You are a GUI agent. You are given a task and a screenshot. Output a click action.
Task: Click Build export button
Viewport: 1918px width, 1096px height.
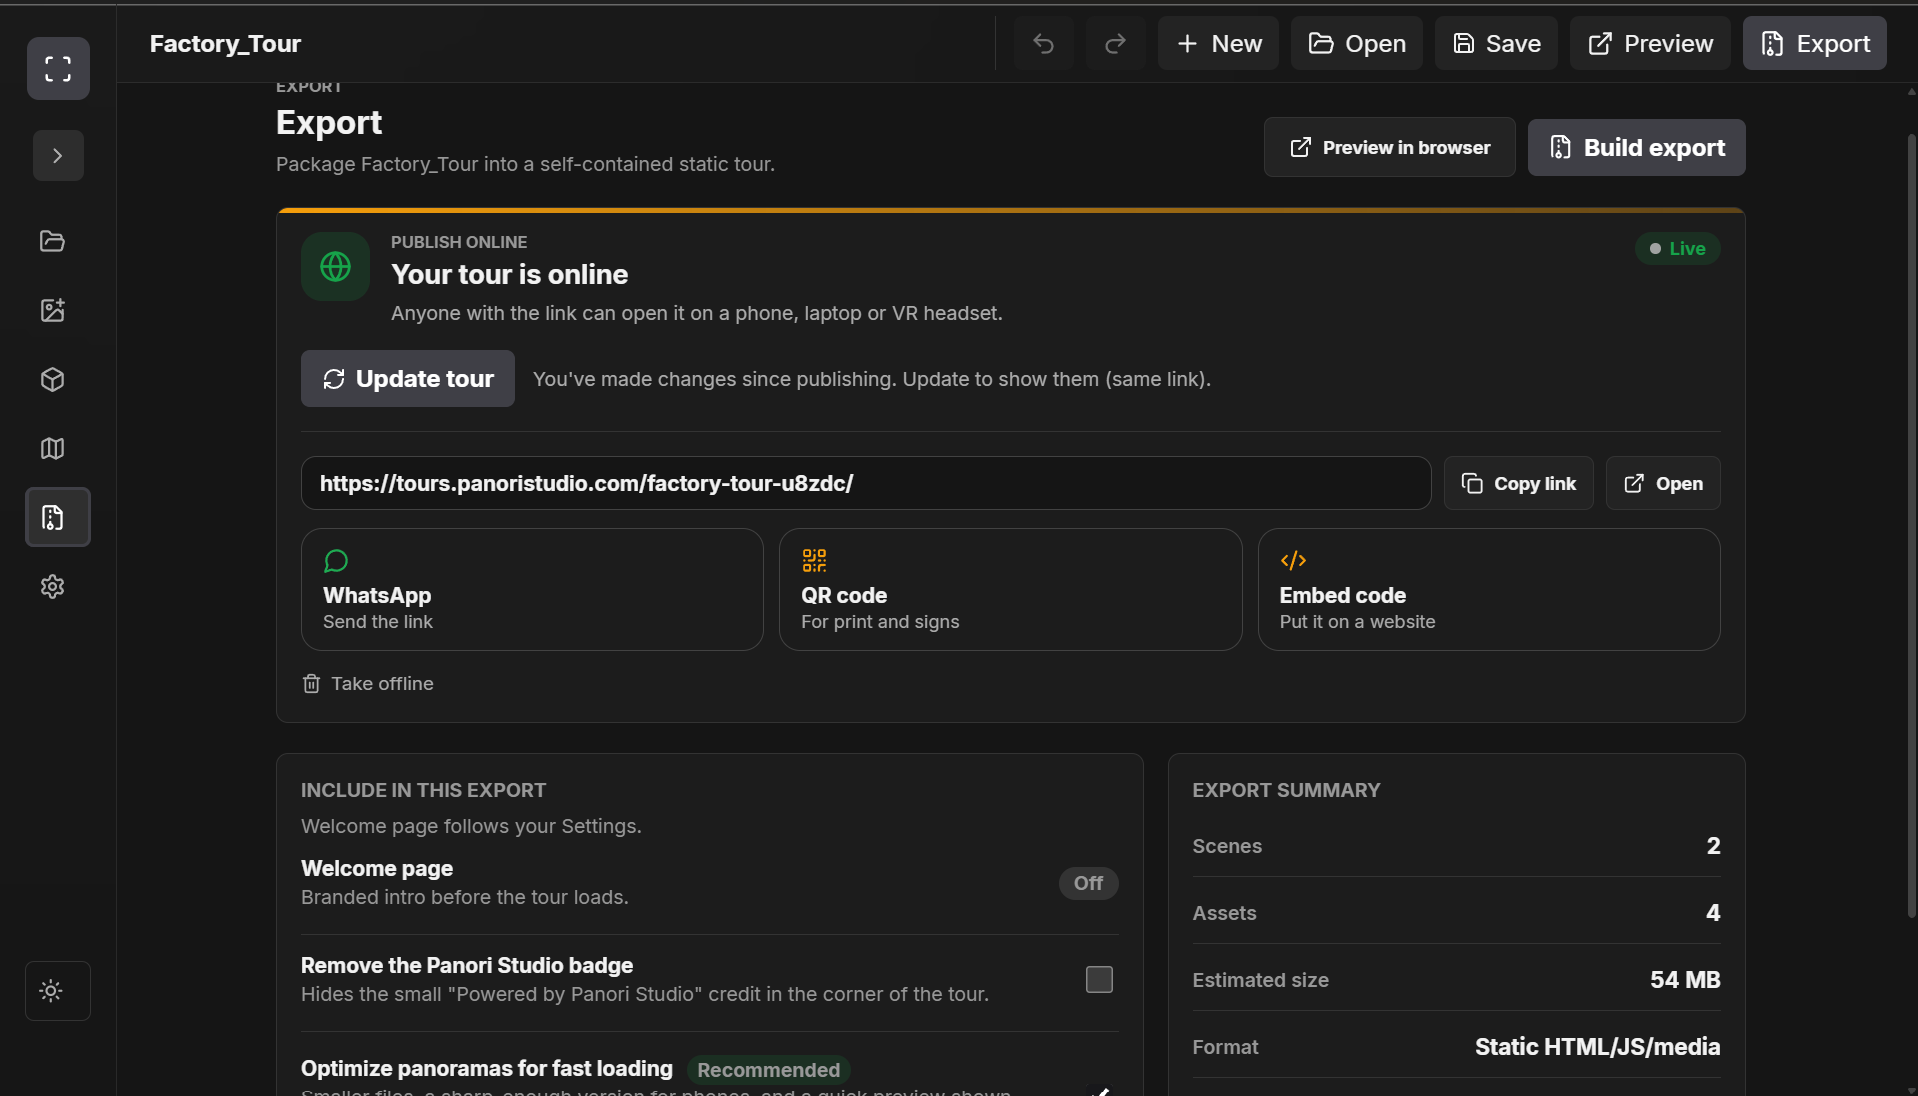(x=1636, y=148)
